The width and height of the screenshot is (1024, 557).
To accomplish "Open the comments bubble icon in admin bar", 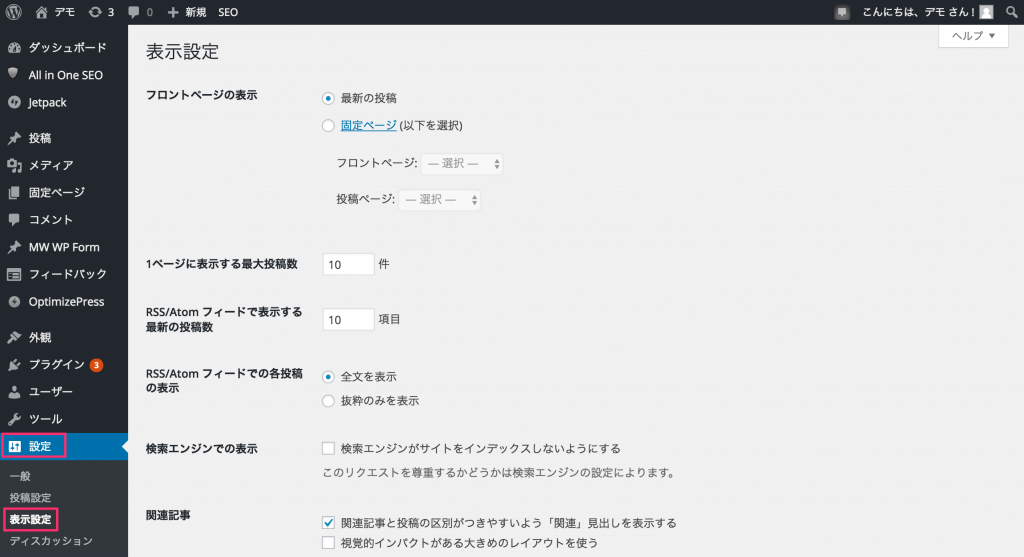I will coord(134,12).
